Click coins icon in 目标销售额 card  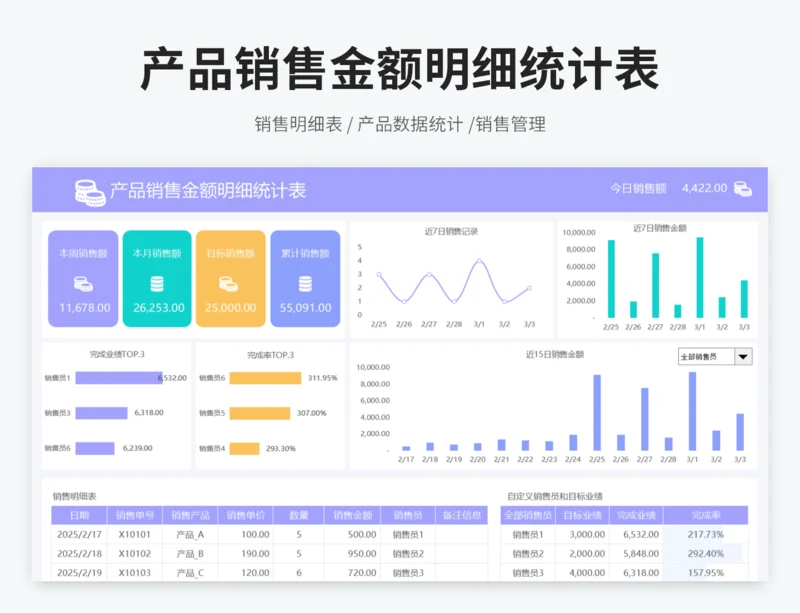[229, 284]
